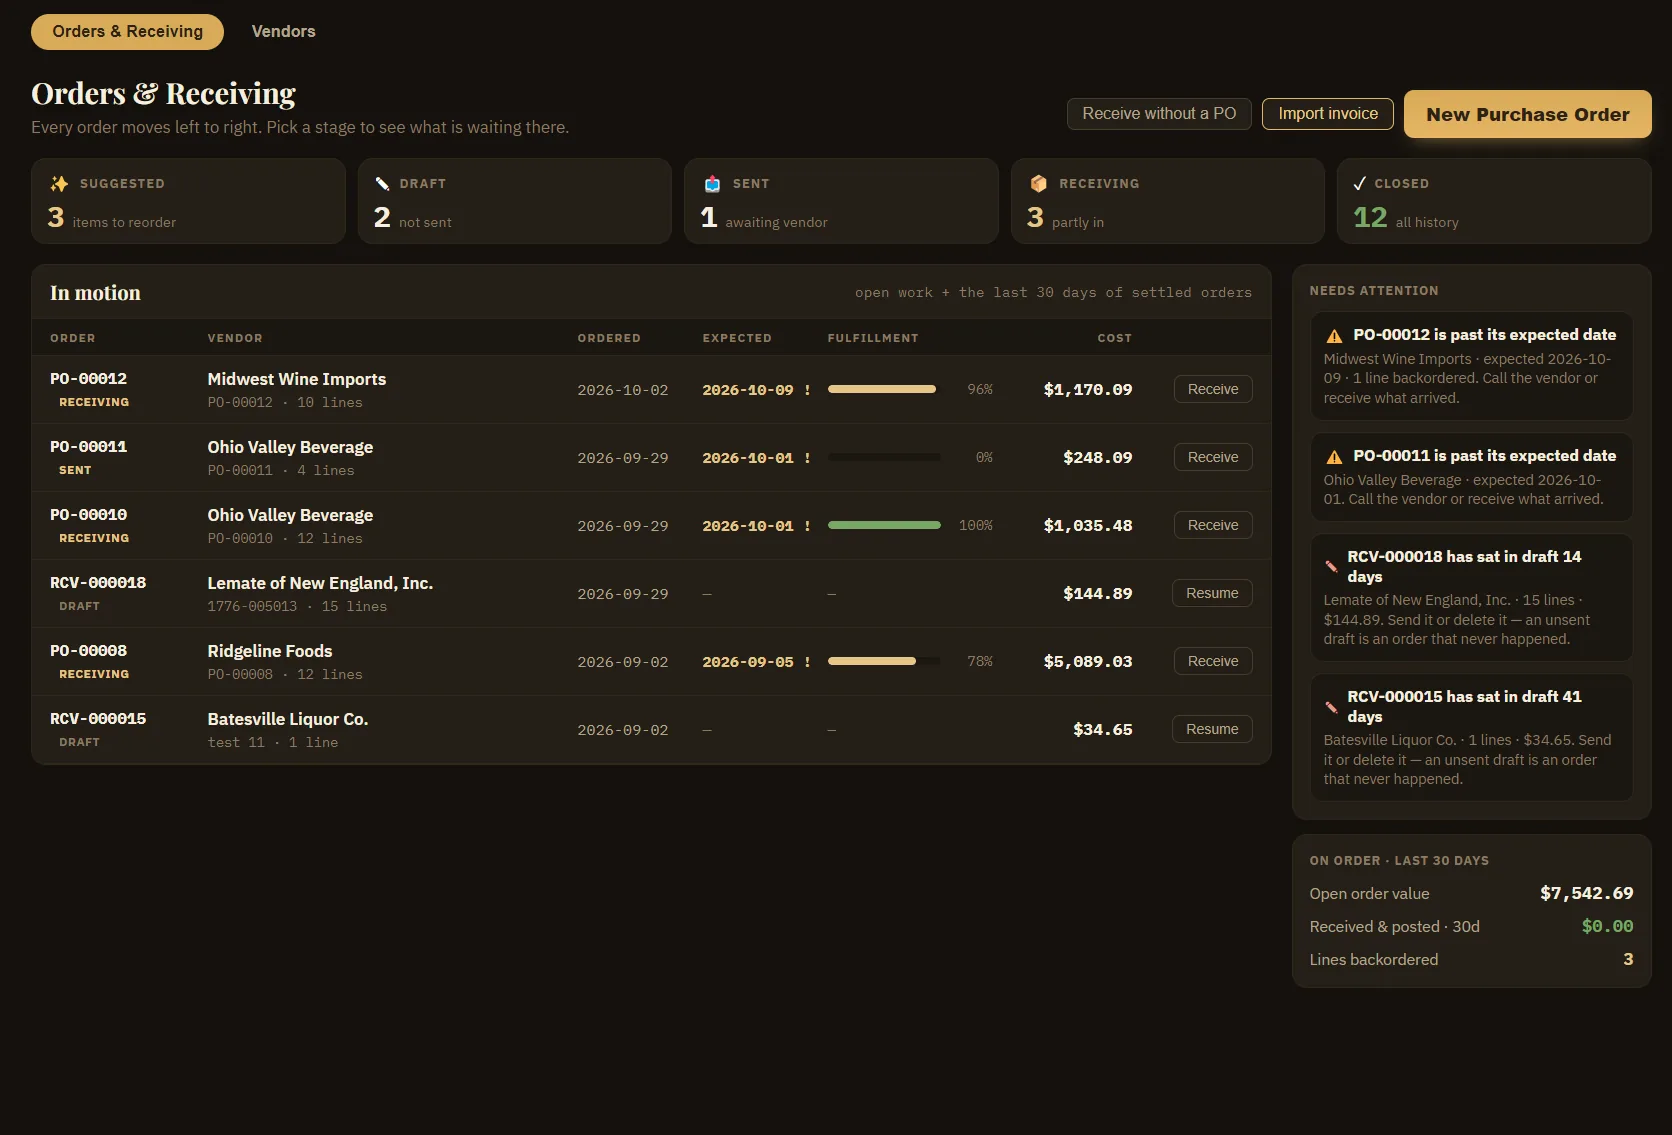Click the cost value $5,089.03

tap(1088, 662)
